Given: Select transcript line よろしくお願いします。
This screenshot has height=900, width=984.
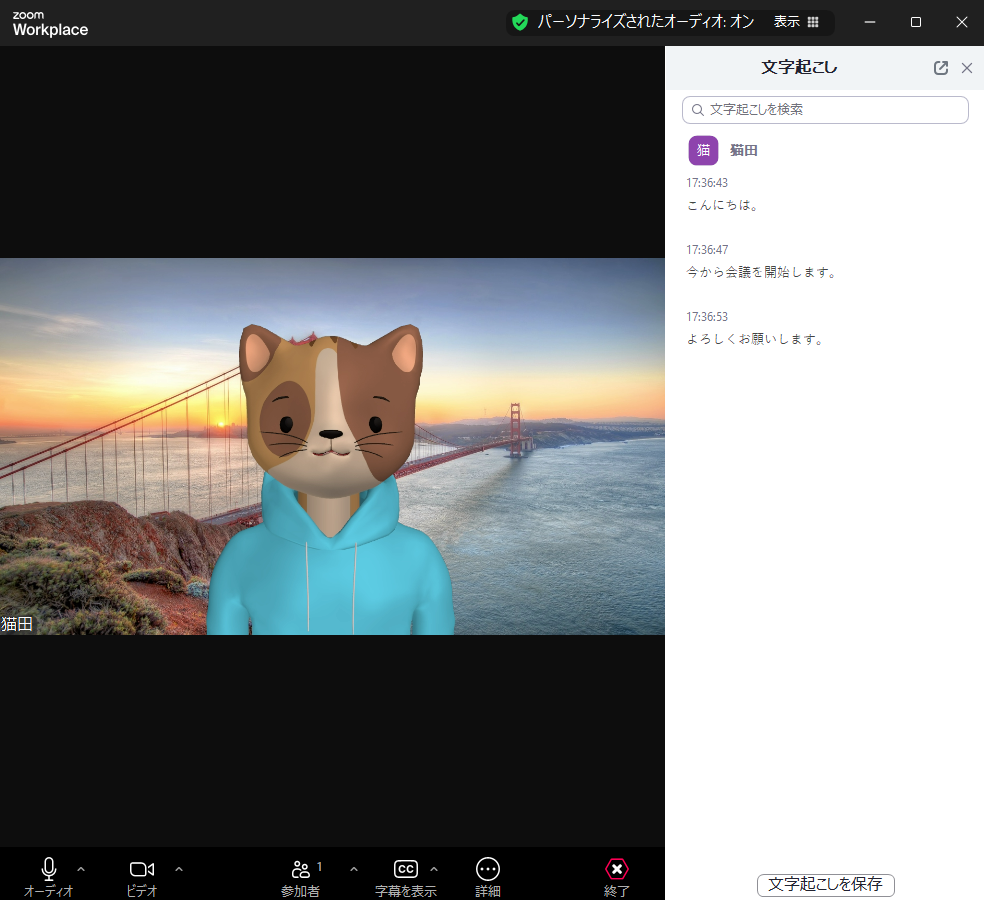Looking at the screenshot, I should point(755,340).
